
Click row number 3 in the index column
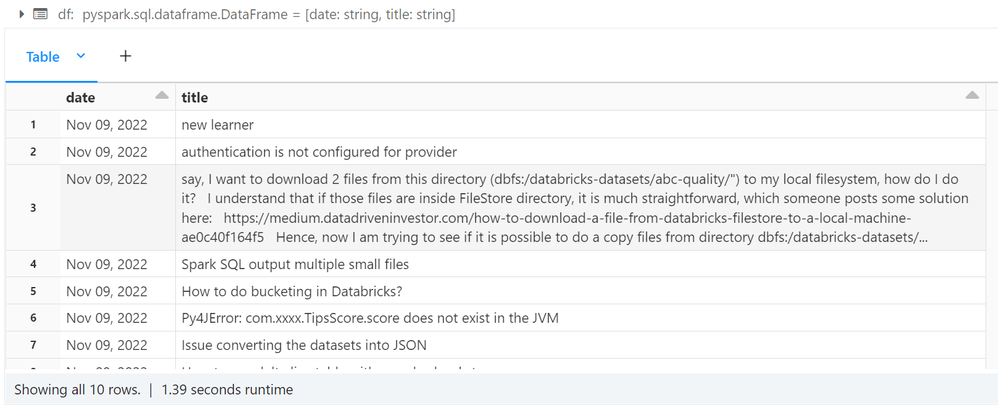coord(33,208)
